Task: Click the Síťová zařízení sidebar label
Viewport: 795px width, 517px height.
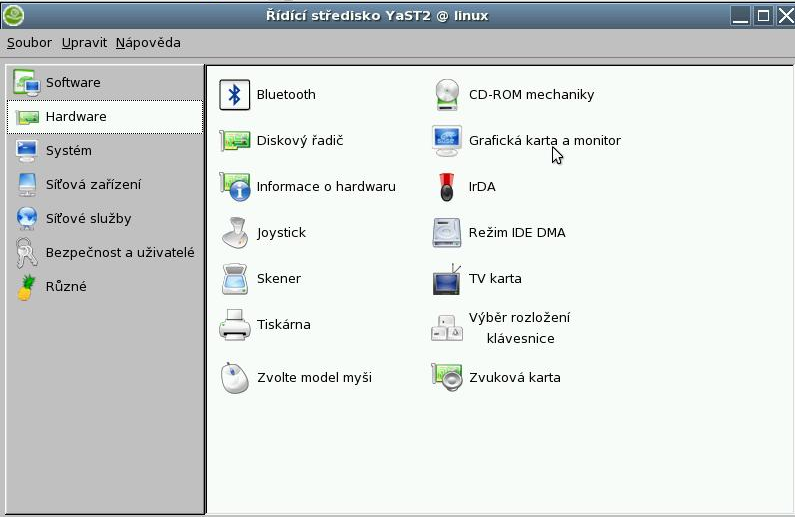Action: (93, 184)
